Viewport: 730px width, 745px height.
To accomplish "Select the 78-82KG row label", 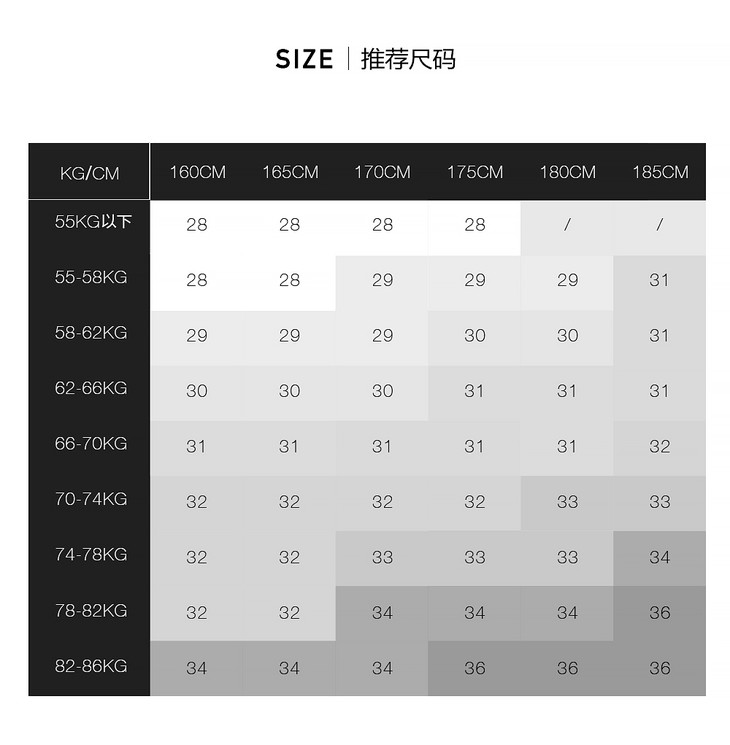I will (x=91, y=610).
